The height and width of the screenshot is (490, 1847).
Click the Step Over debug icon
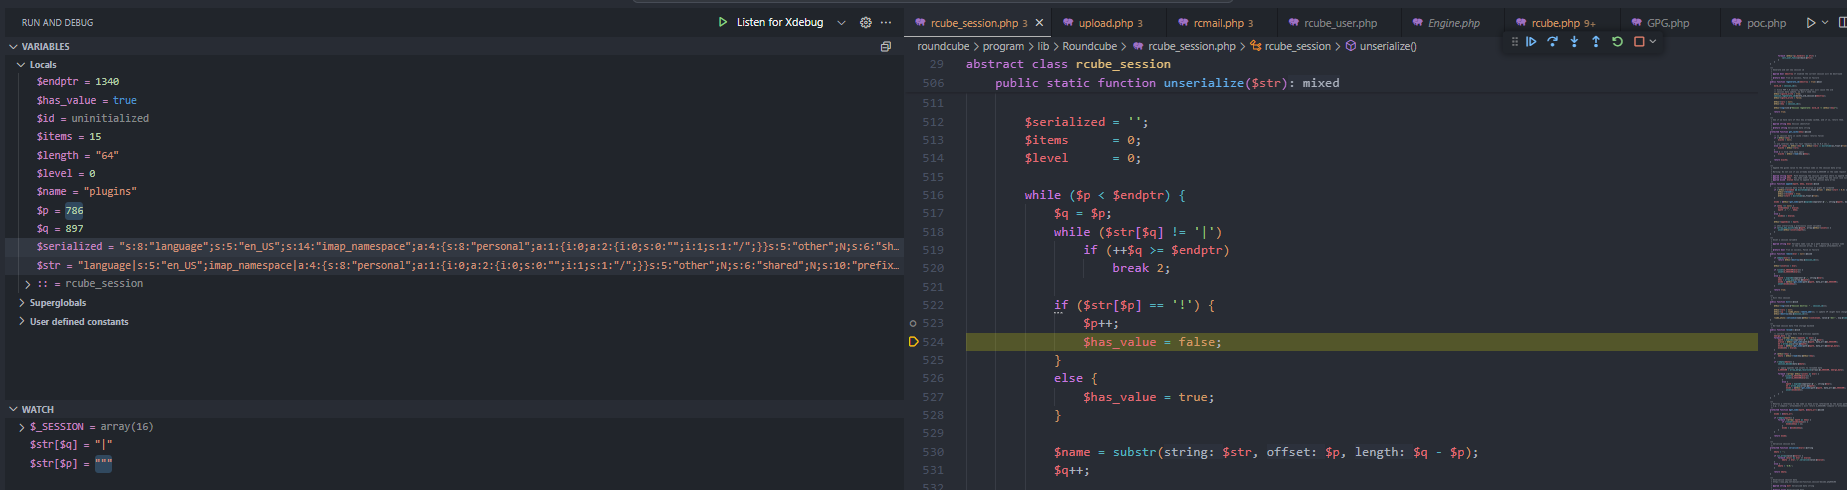click(x=1552, y=42)
